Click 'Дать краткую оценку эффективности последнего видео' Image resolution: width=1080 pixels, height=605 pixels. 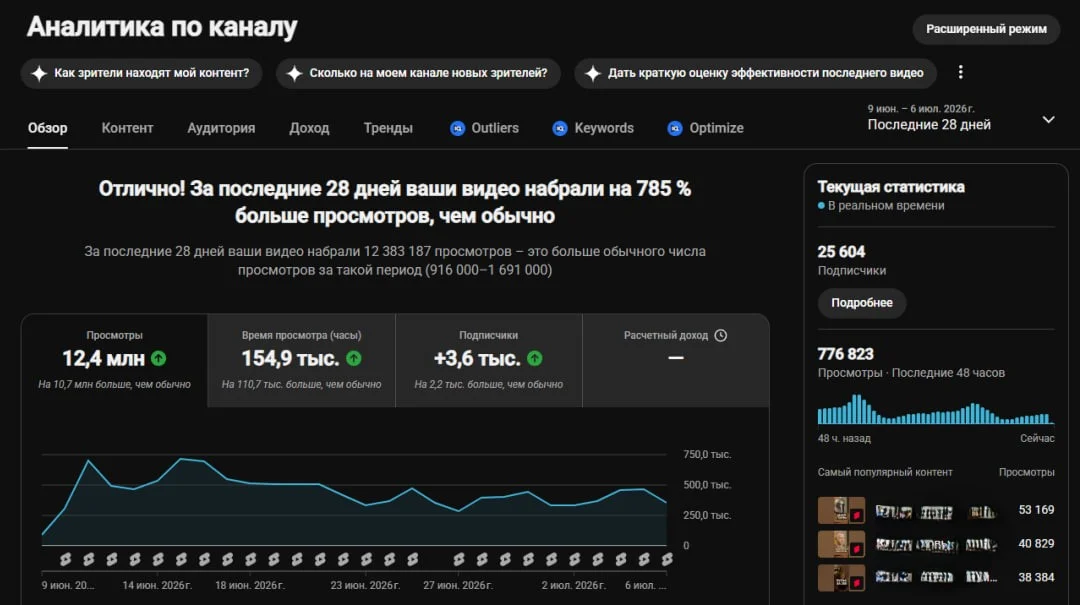pyautogui.click(x=756, y=73)
